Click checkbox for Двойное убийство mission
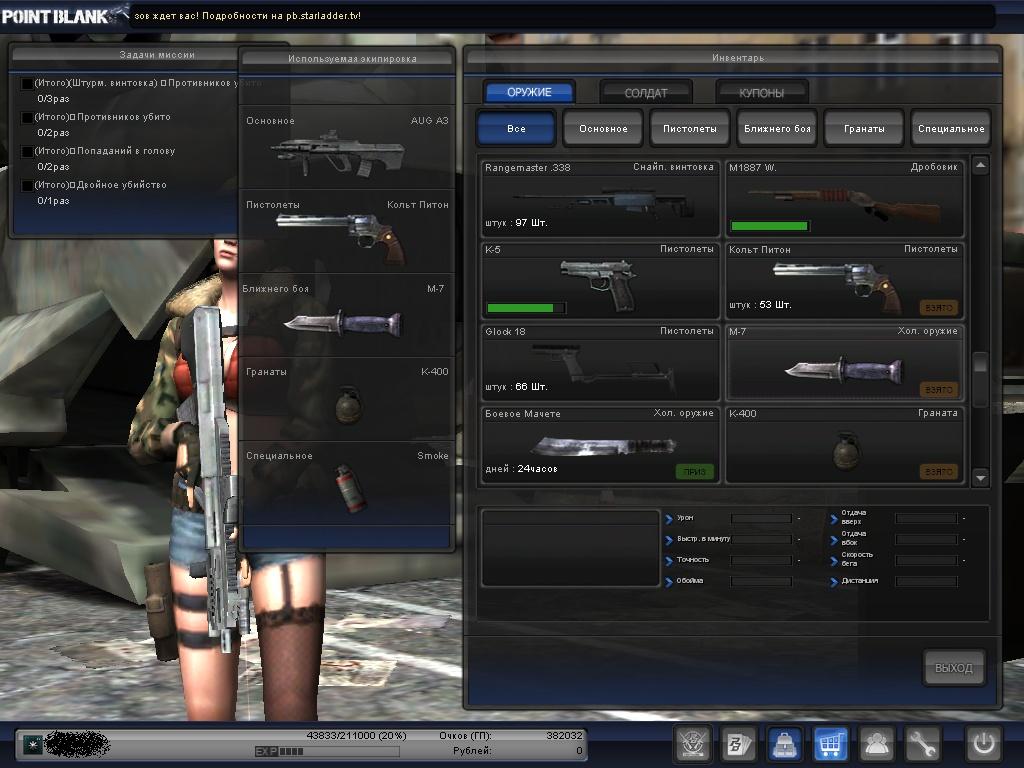1024x768 pixels. [27, 185]
